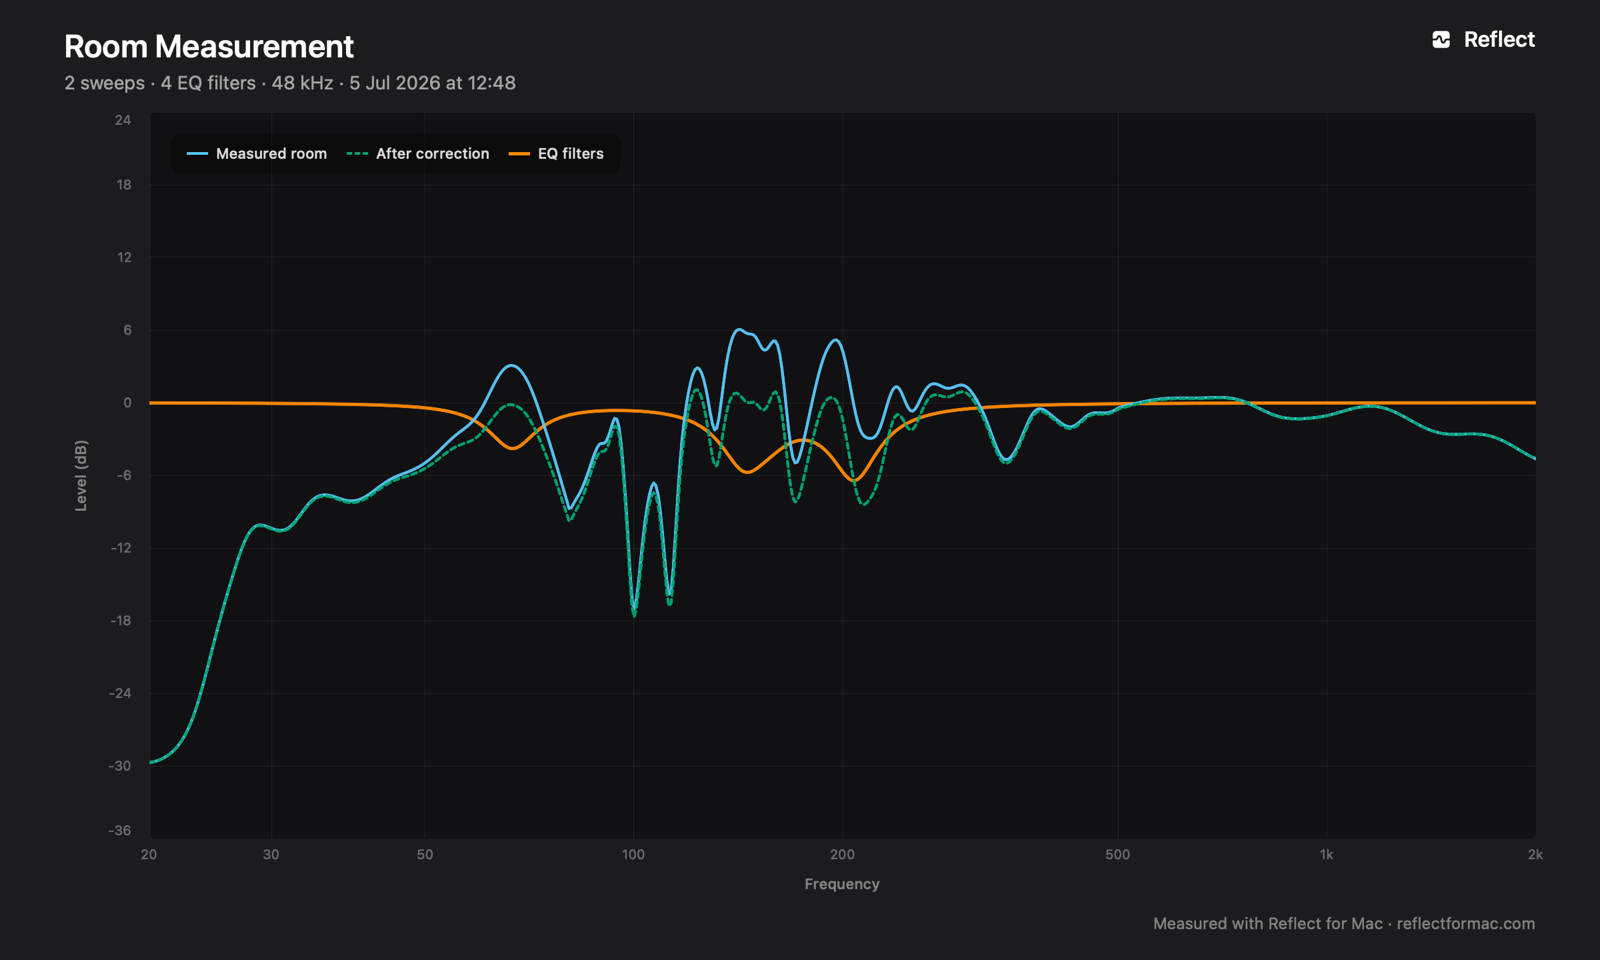The width and height of the screenshot is (1600, 960).
Task: Toggle the After correction legend entry
Action: point(418,154)
